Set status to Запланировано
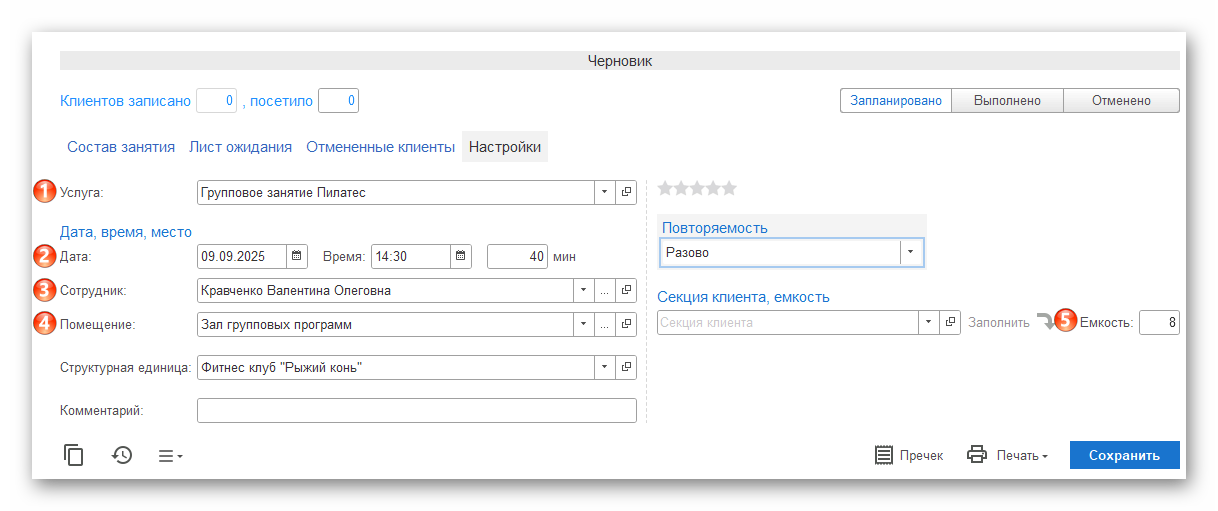 pyautogui.click(x=895, y=101)
